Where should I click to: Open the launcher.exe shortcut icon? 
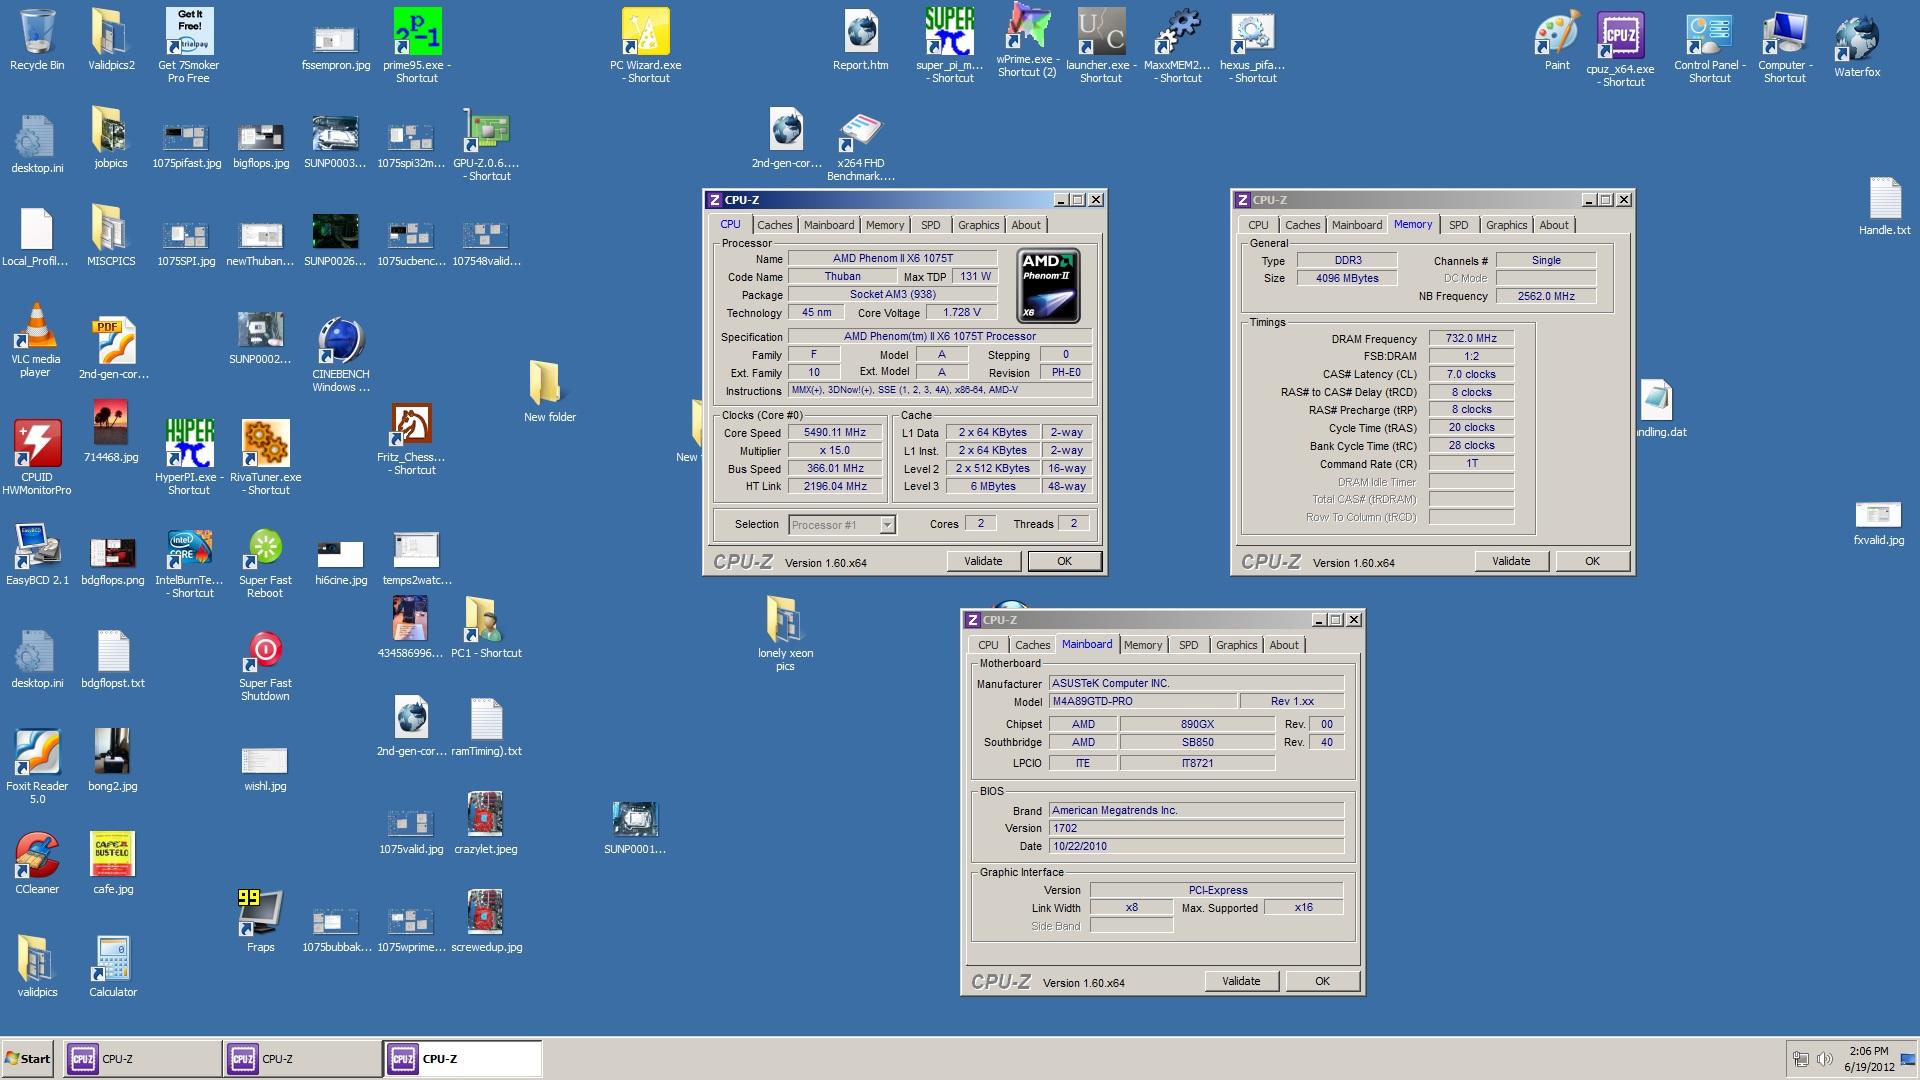pos(1101,45)
